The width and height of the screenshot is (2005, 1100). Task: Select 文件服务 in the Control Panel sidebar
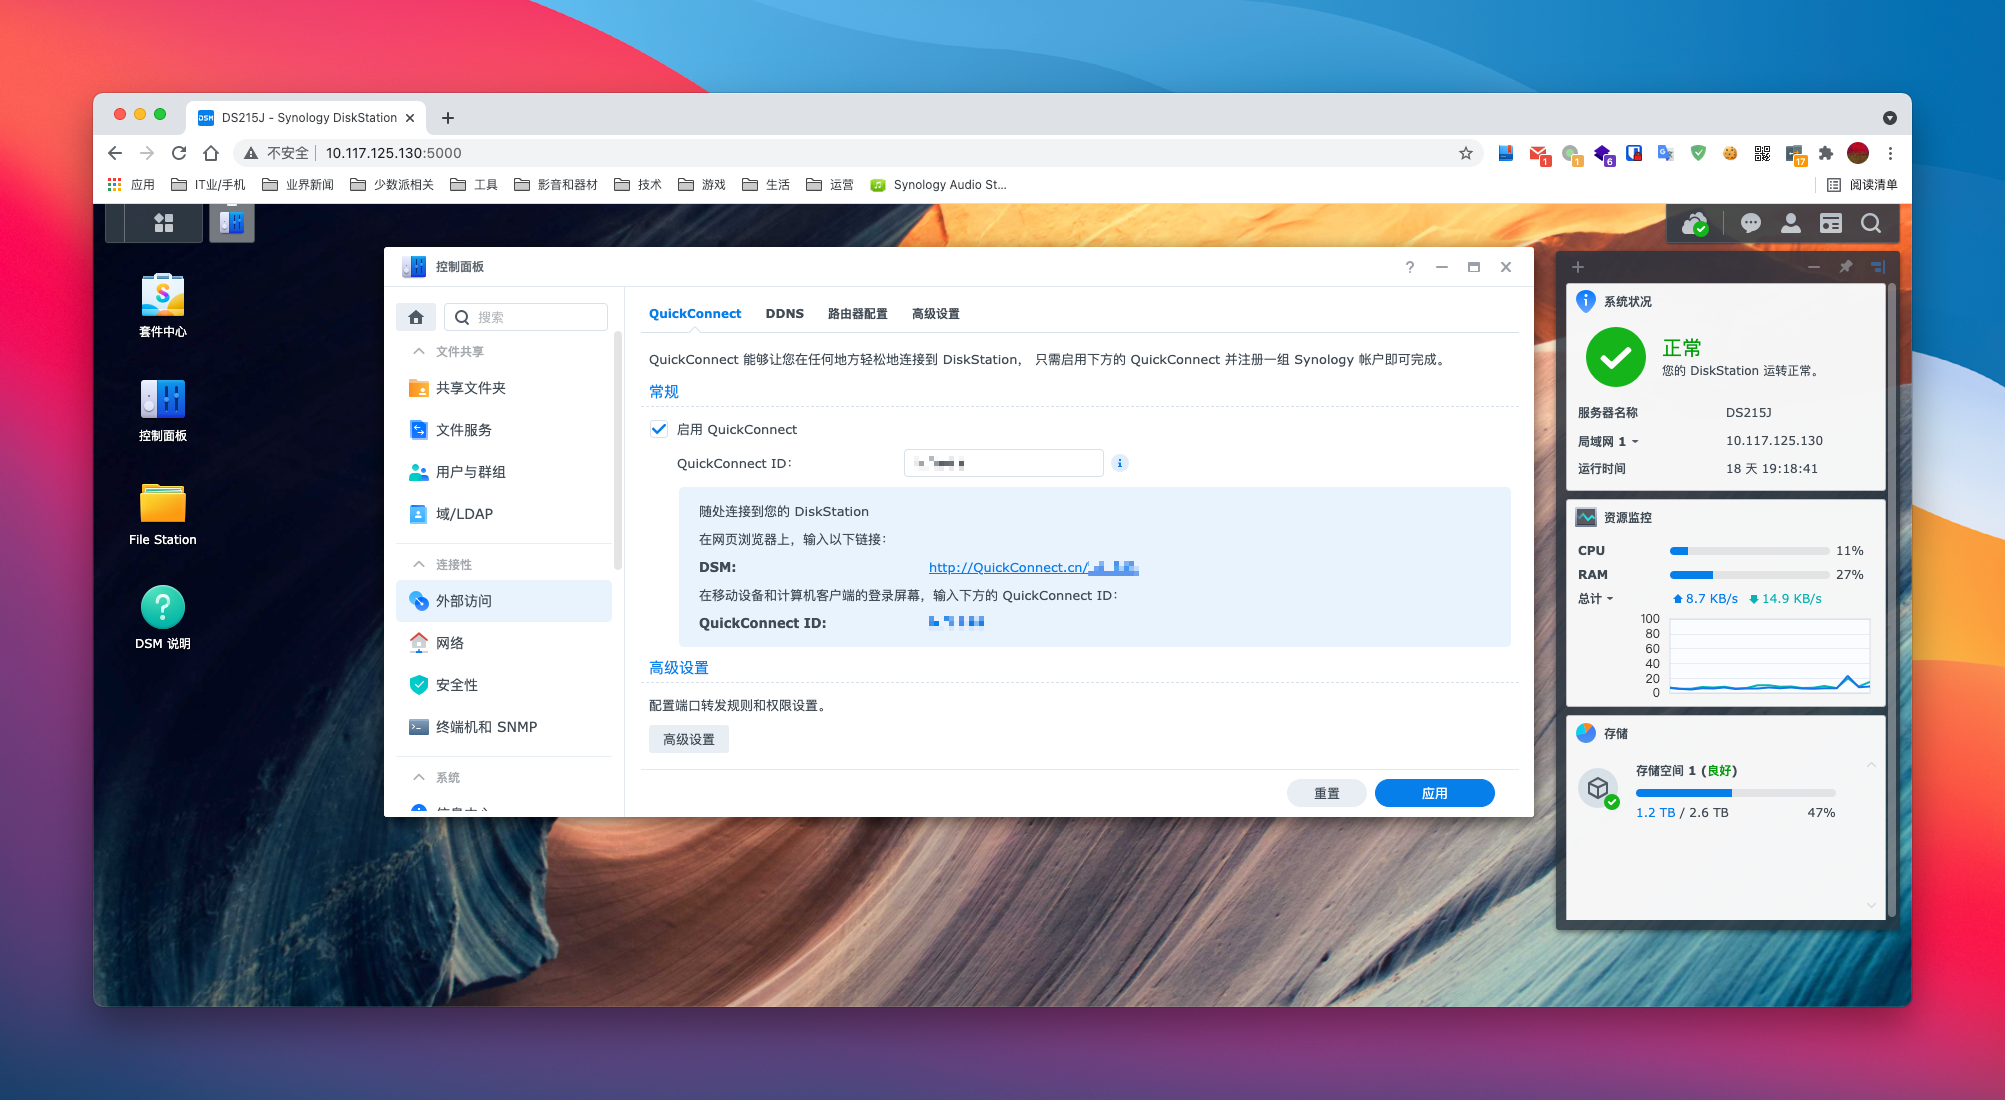(x=462, y=429)
